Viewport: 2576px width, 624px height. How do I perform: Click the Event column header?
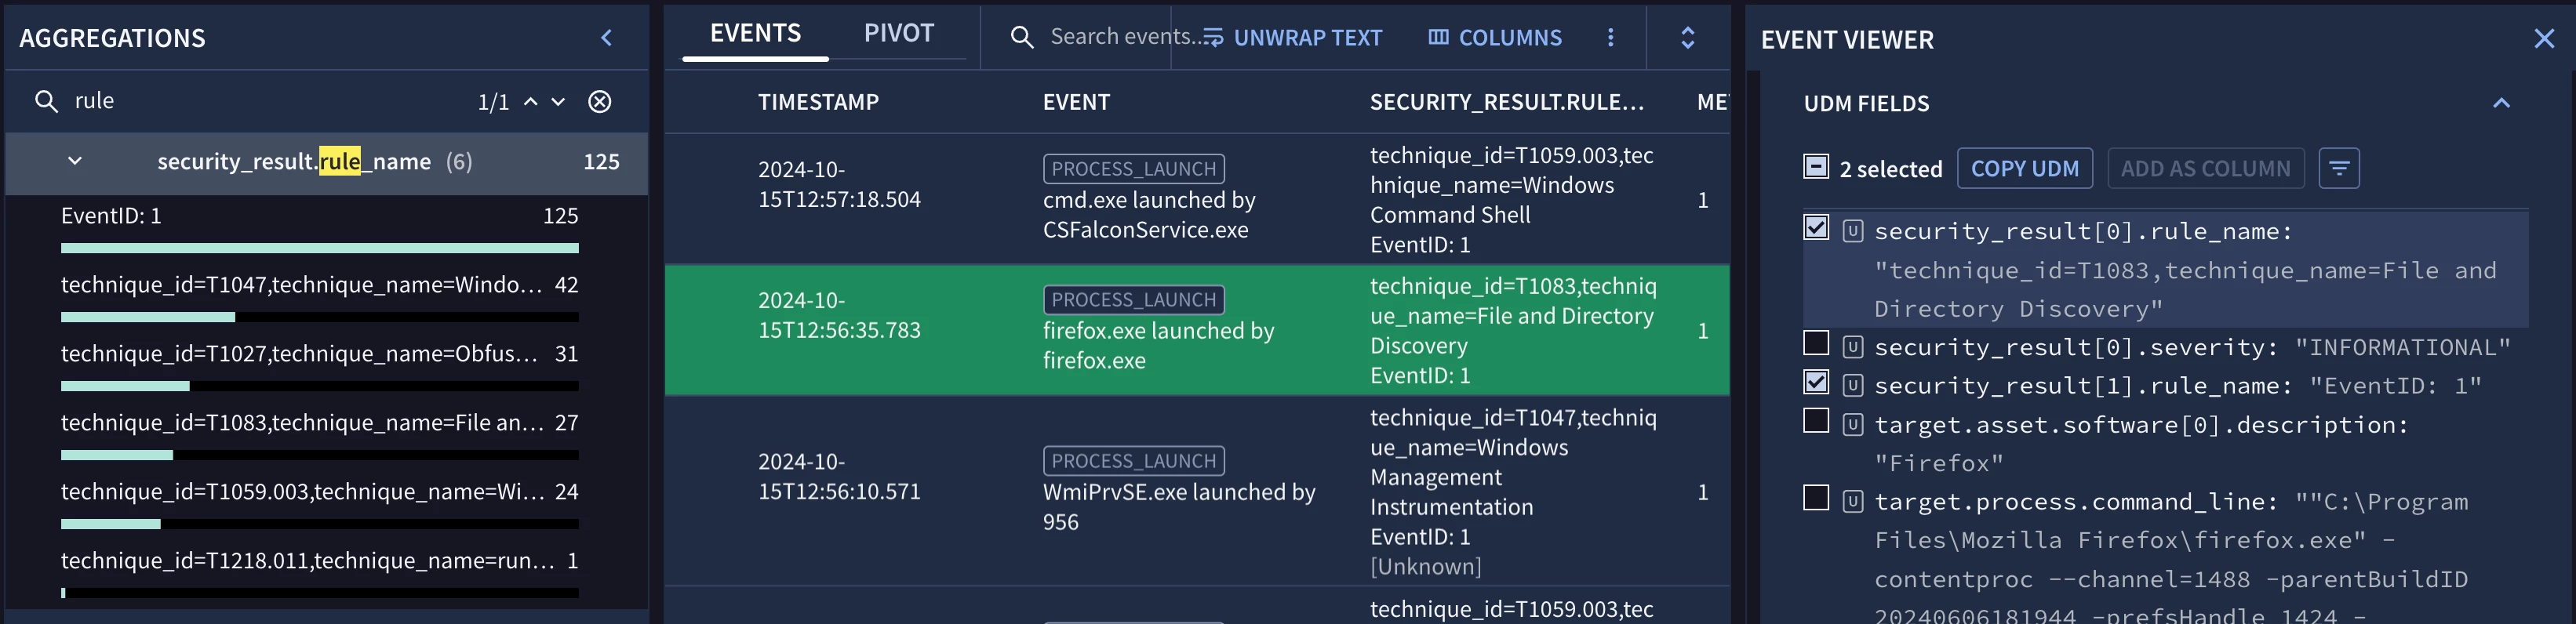(x=1076, y=102)
